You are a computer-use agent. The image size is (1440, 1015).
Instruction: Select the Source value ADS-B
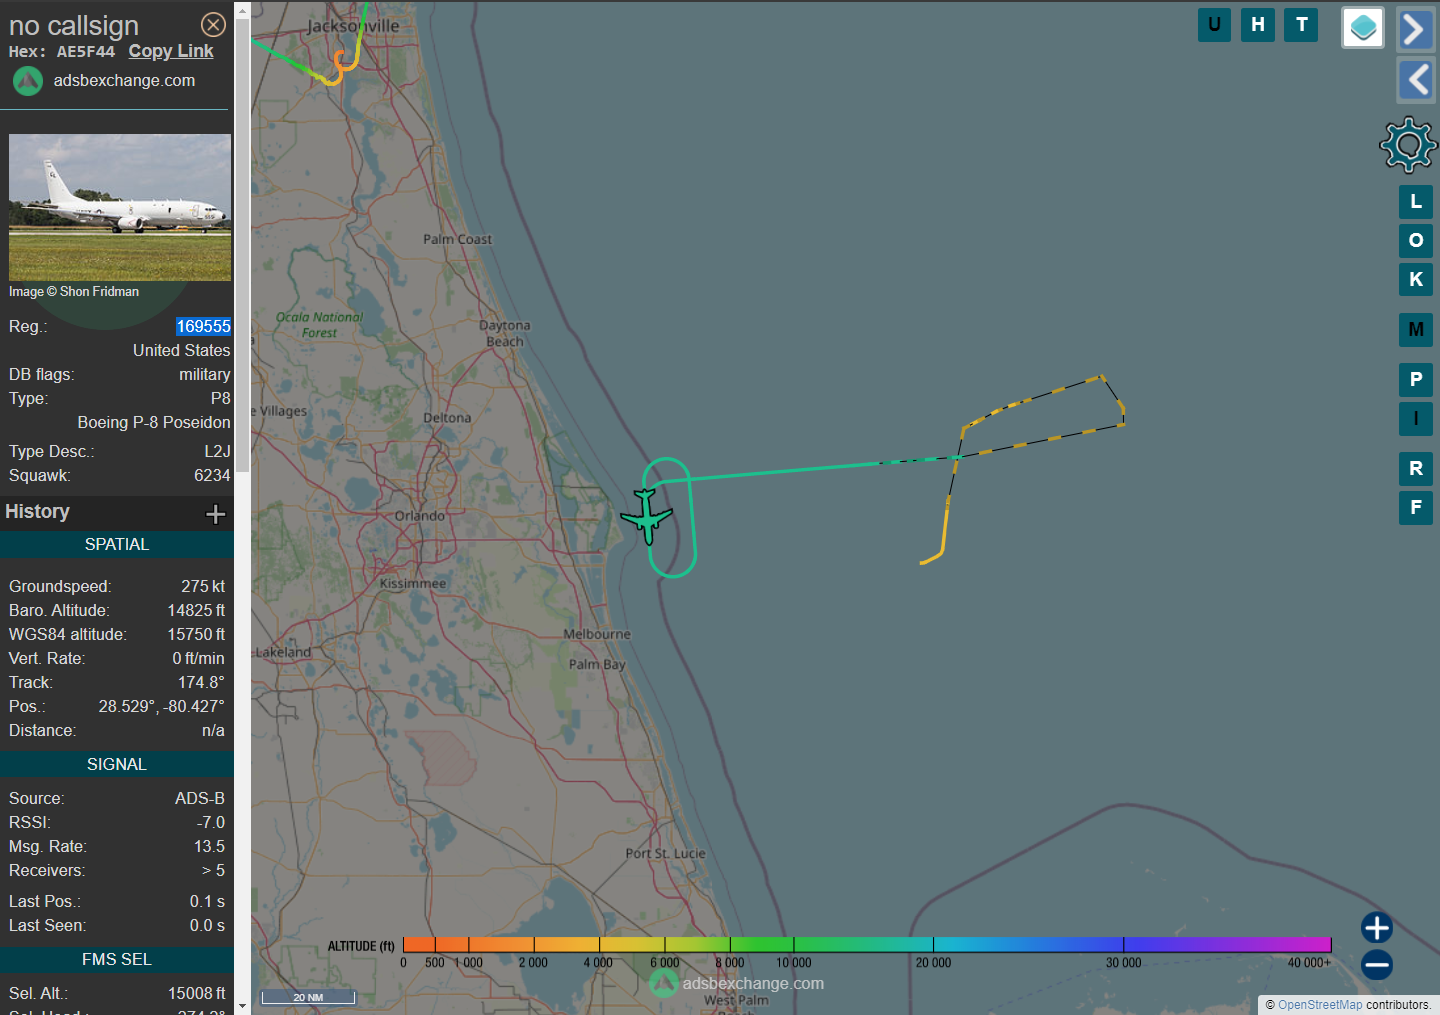click(x=200, y=799)
